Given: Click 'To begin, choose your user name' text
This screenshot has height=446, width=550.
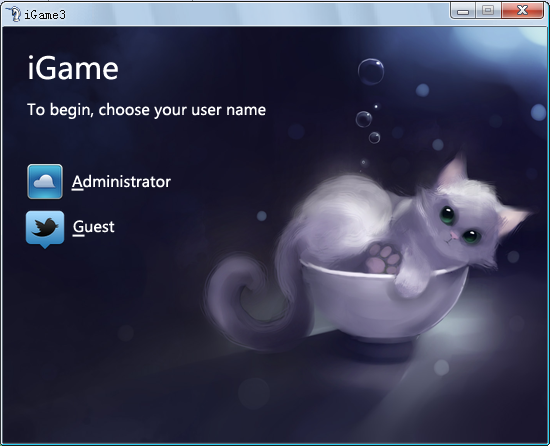Looking at the screenshot, I should coord(147,110).
